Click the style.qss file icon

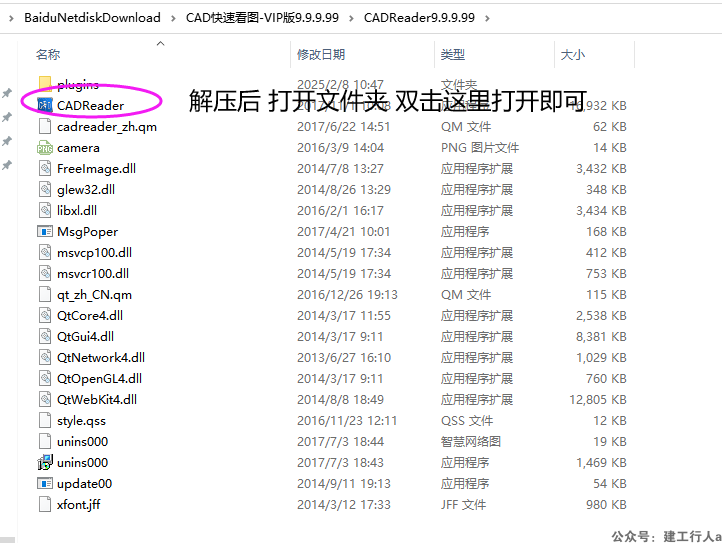coord(45,420)
